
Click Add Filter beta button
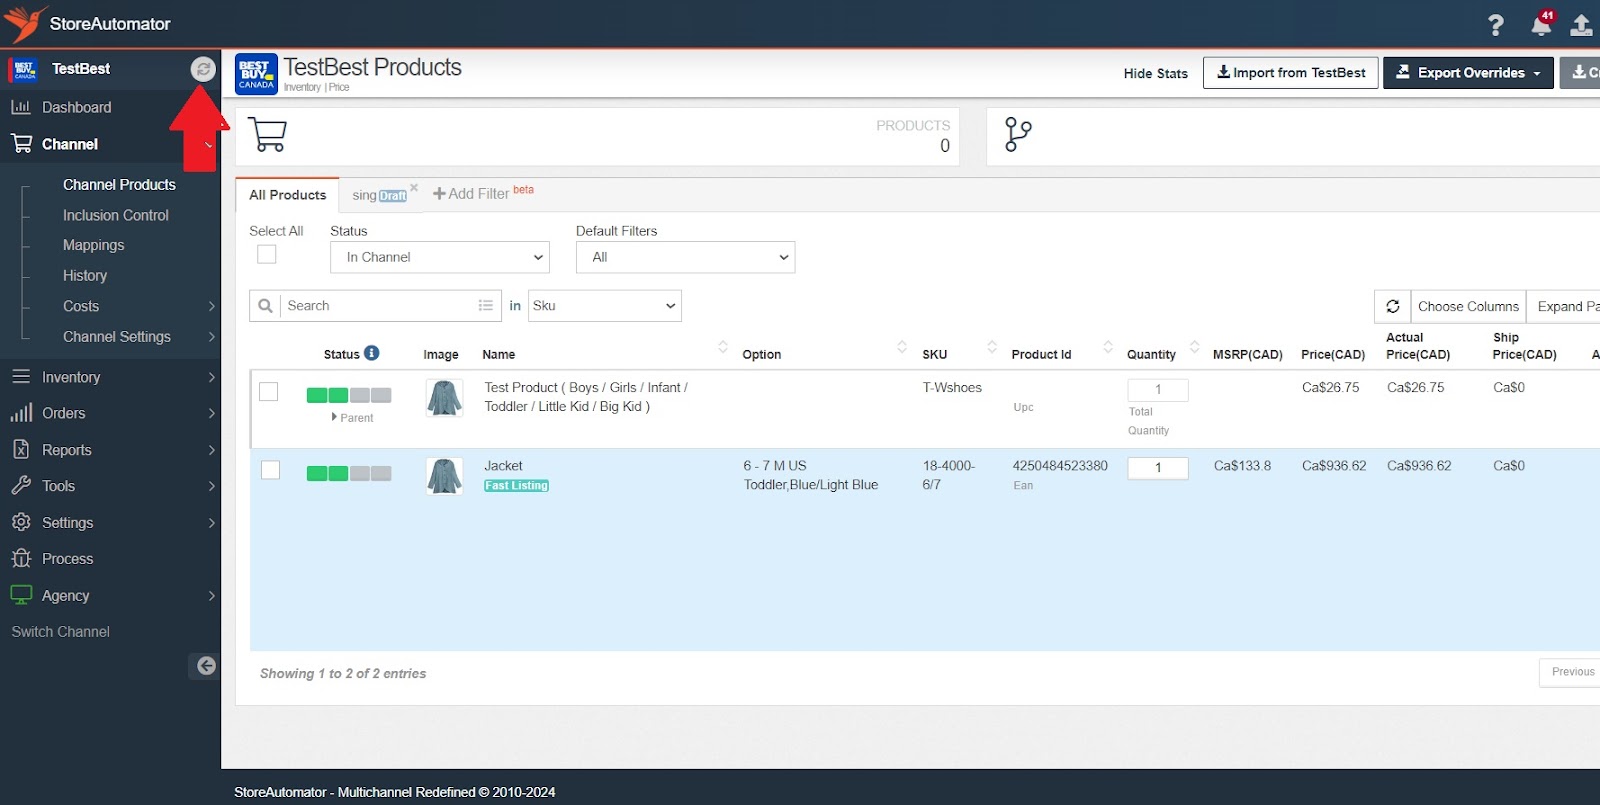tap(483, 193)
